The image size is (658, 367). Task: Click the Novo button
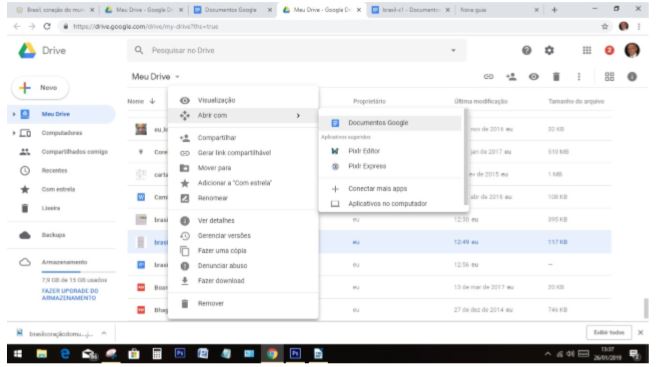[x=40, y=88]
